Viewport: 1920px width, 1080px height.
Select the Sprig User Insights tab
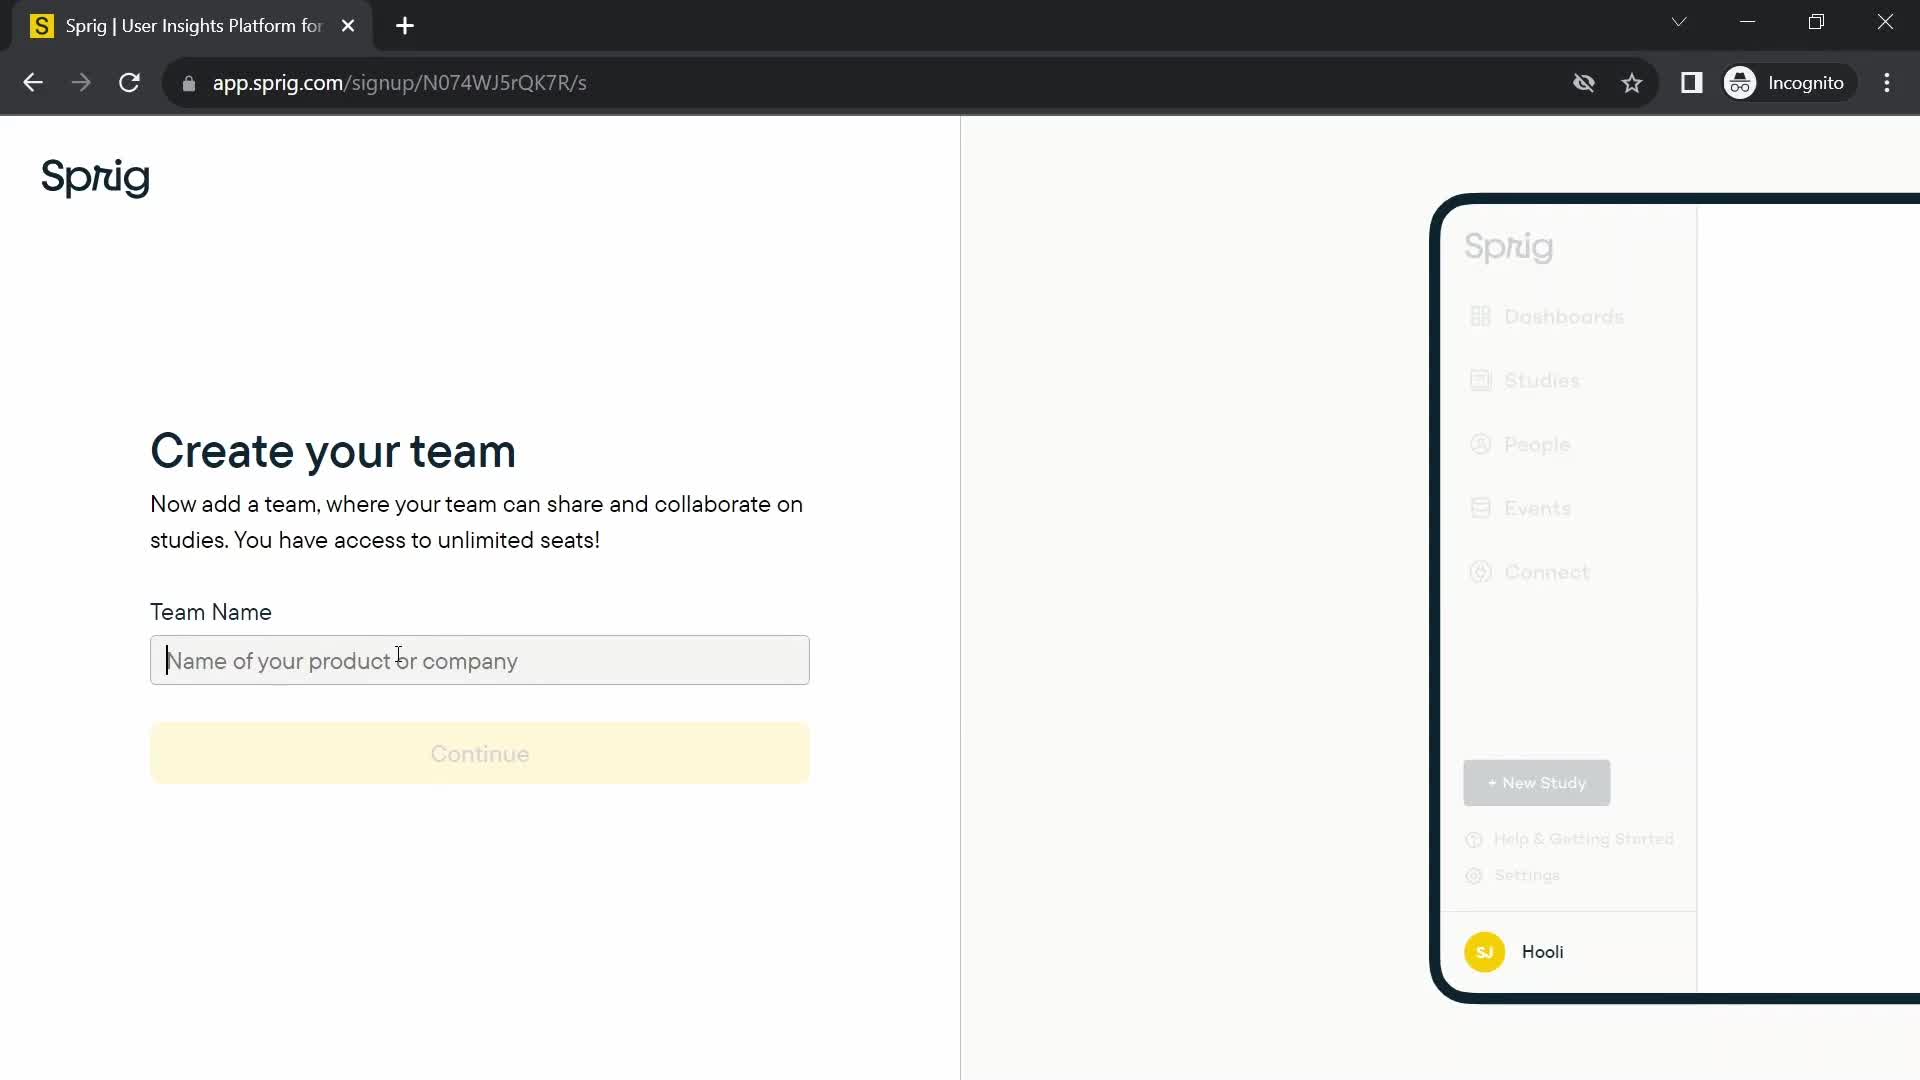190,26
